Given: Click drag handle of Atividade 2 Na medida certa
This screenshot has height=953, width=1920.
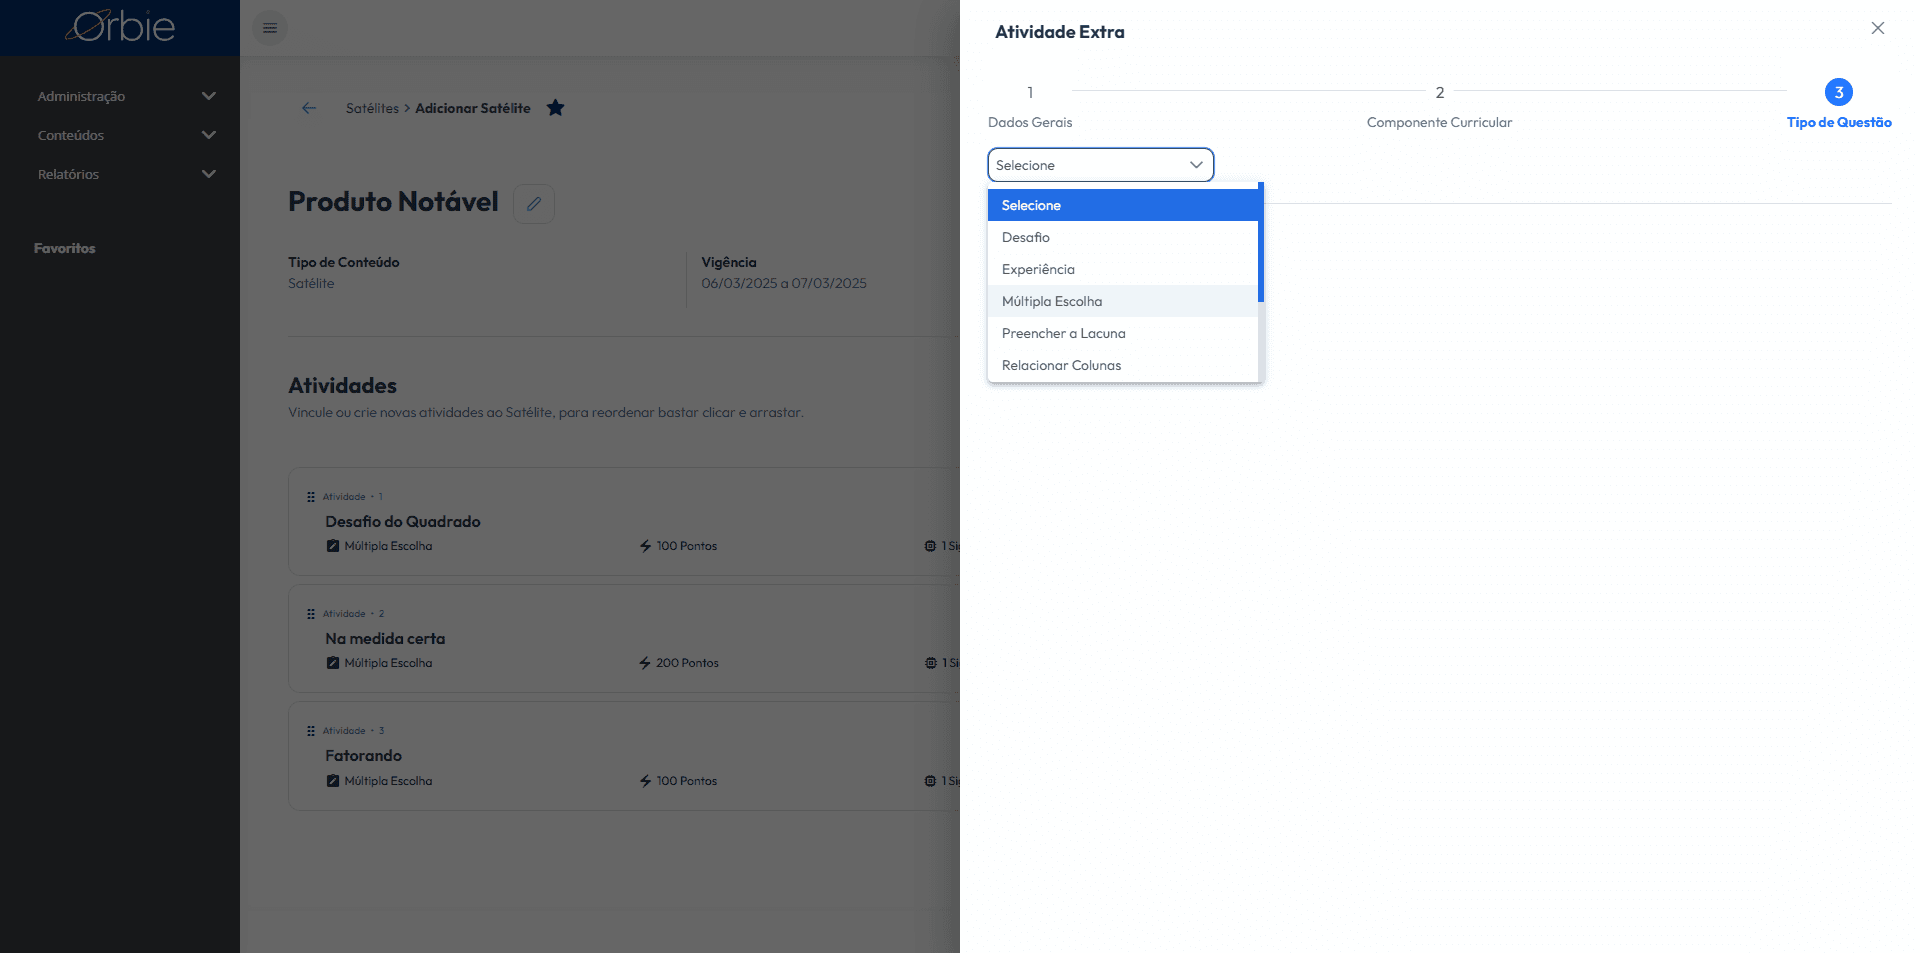Looking at the screenshot, I should (311, 614).
